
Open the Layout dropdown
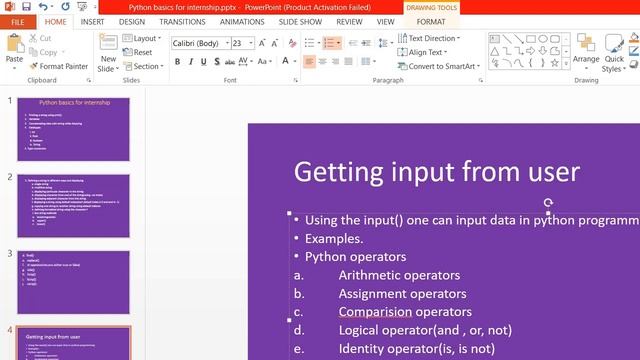tap(142, 38)
